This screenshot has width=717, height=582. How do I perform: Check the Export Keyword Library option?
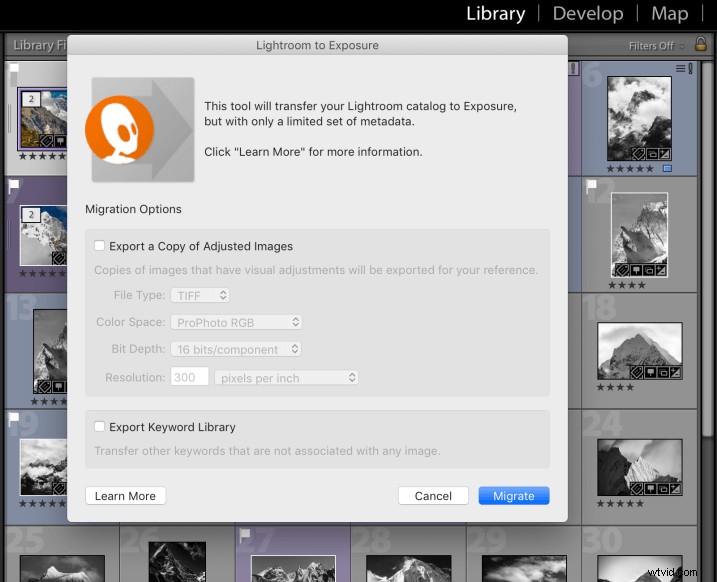(x=99, y=427)
